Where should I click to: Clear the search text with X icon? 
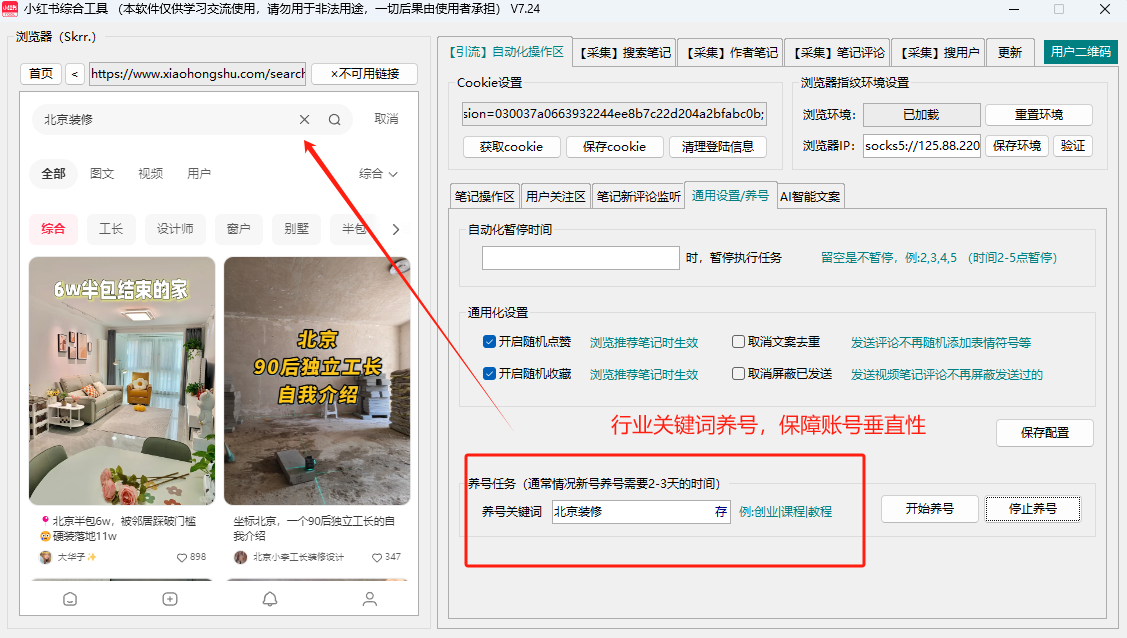[x=304, y=120]
